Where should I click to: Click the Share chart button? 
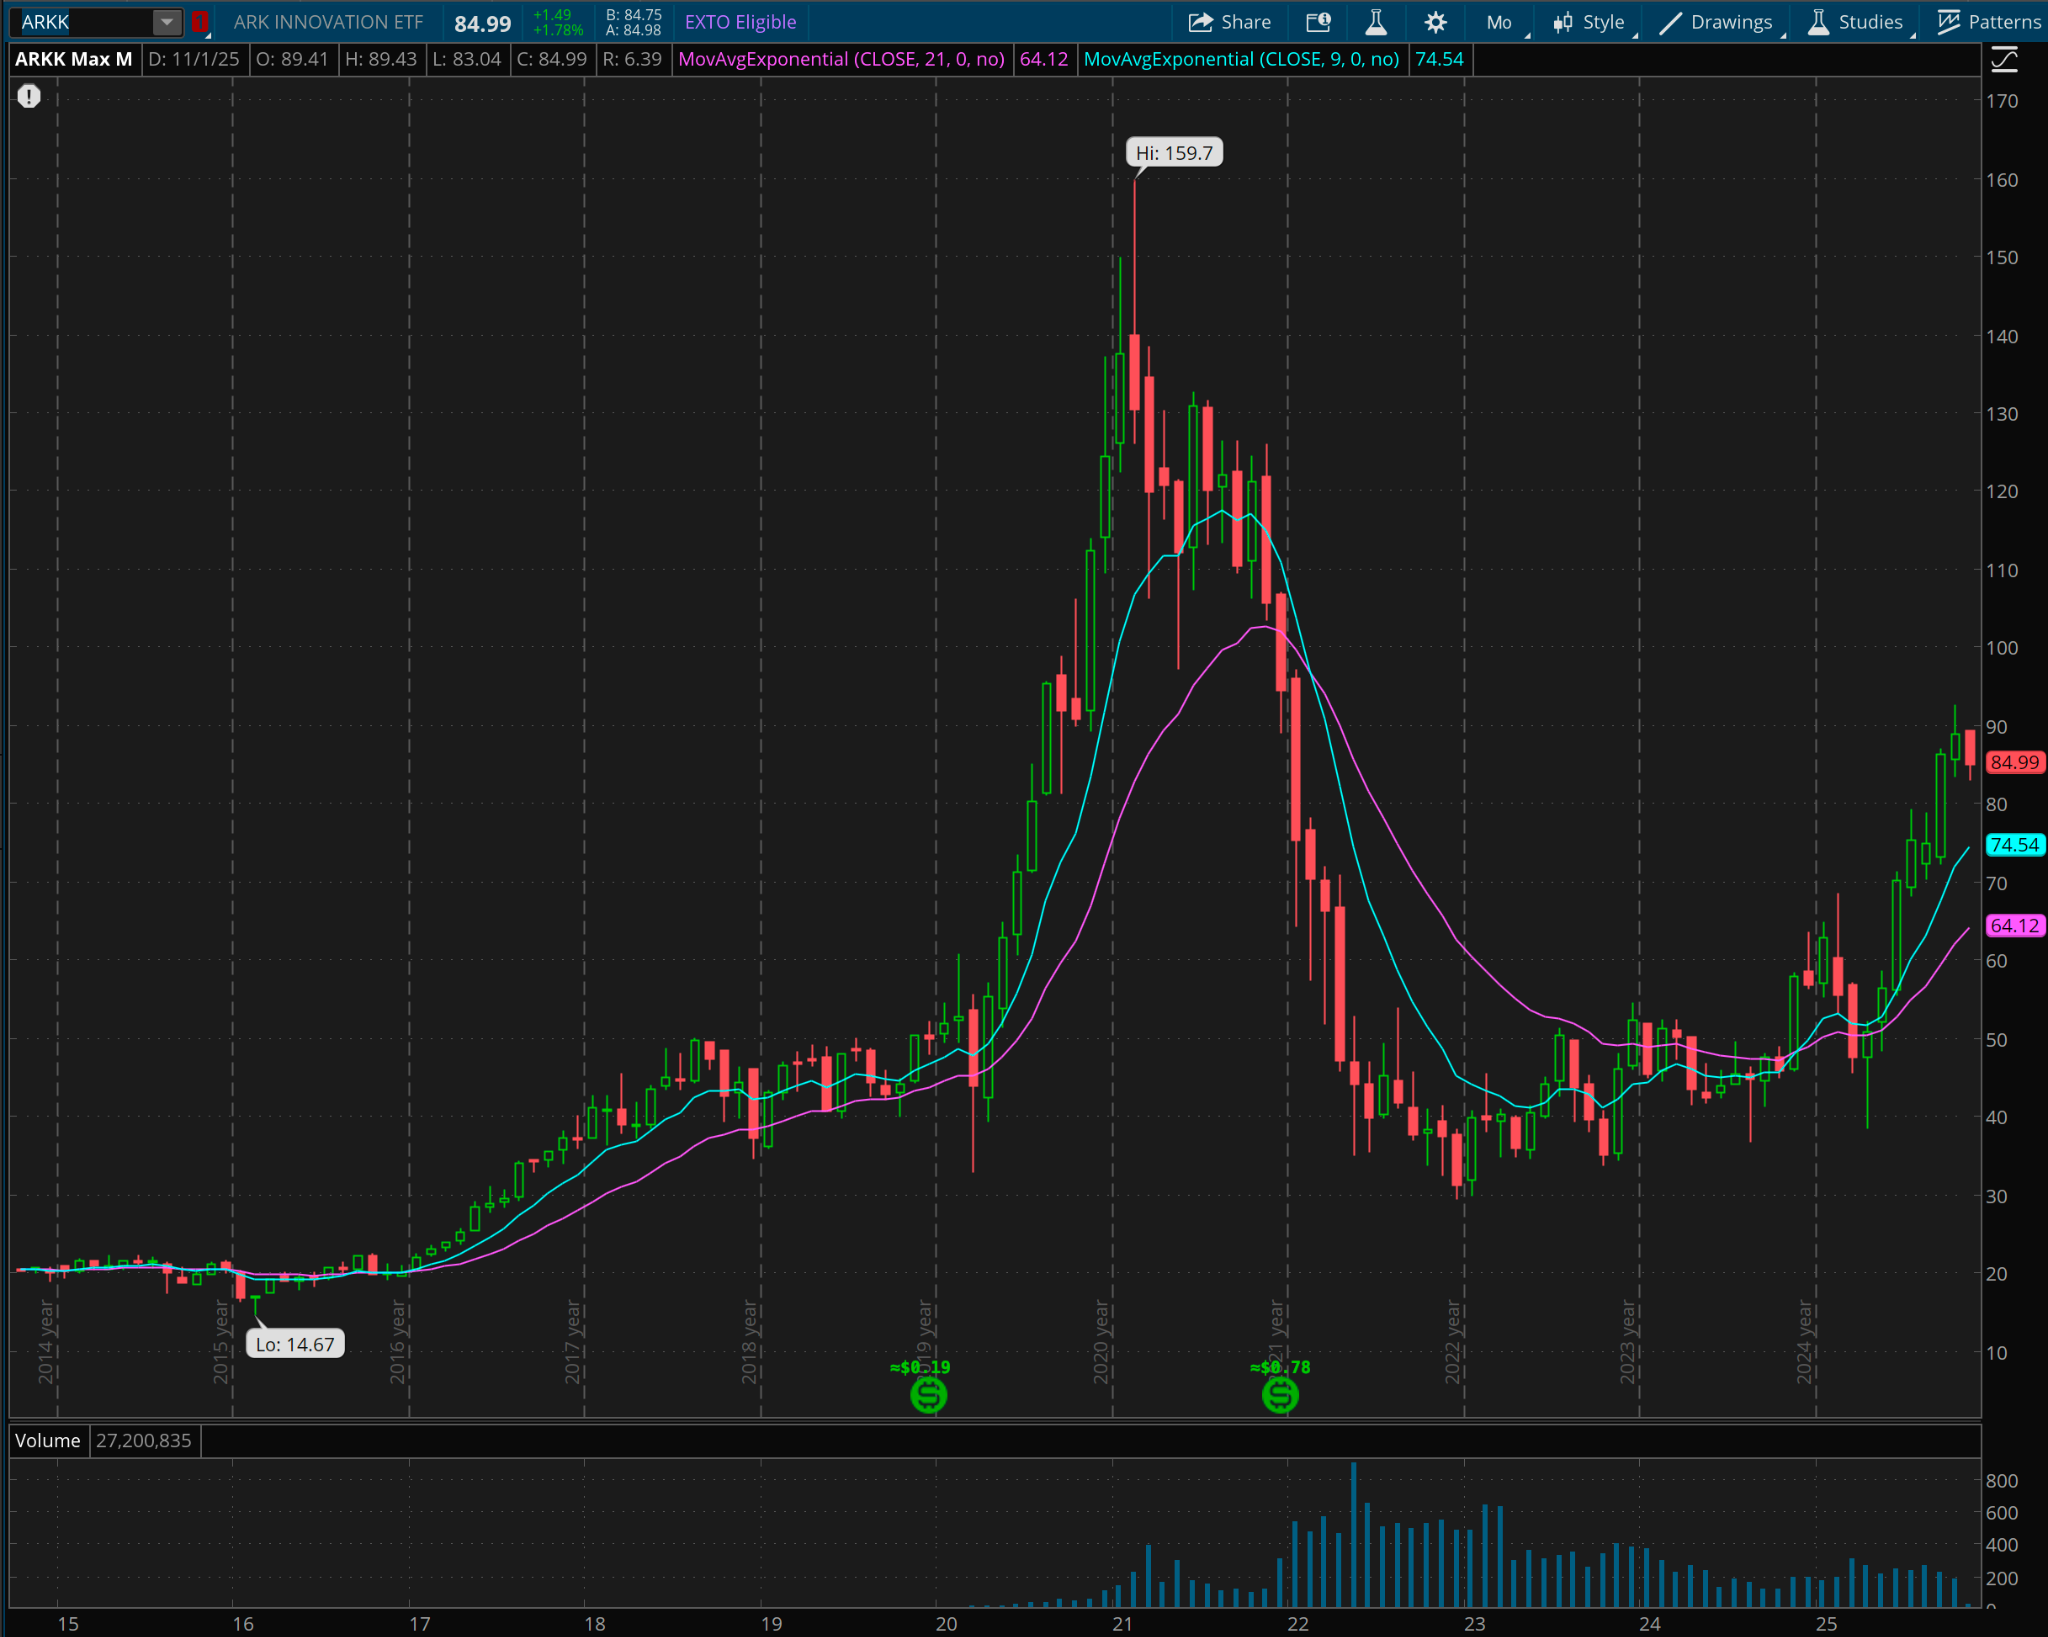(1229, 22)
